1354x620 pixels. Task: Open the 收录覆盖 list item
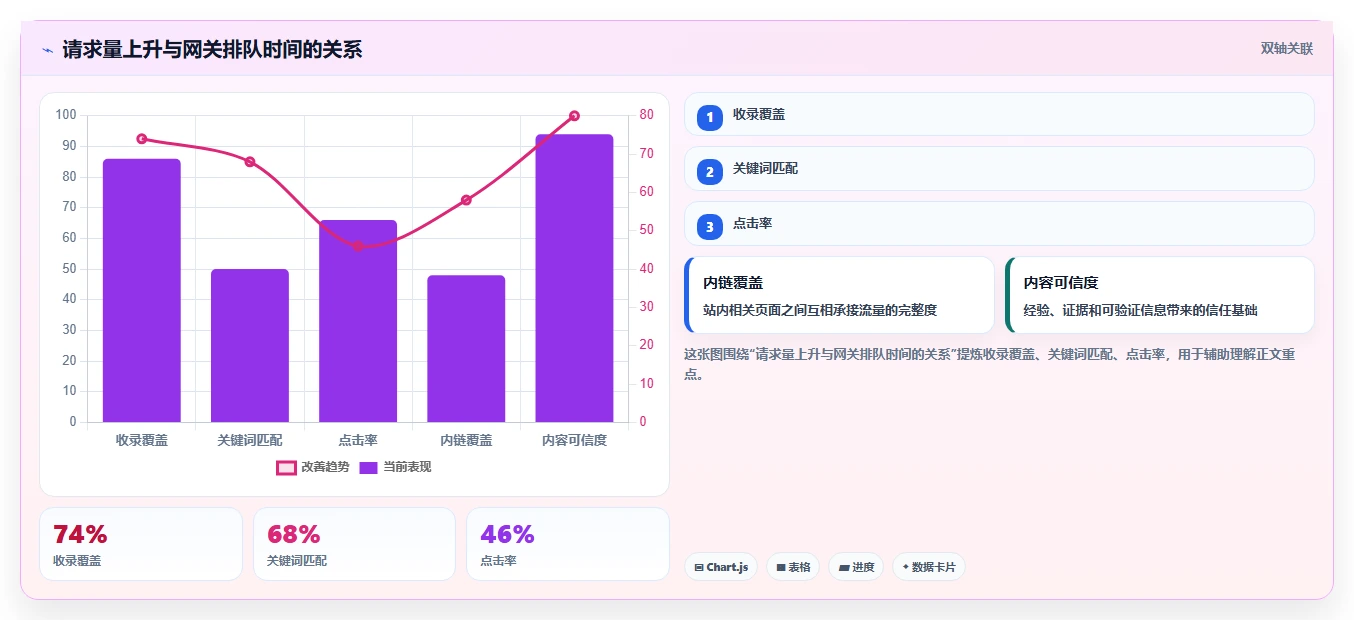click(x=999, y=114)
